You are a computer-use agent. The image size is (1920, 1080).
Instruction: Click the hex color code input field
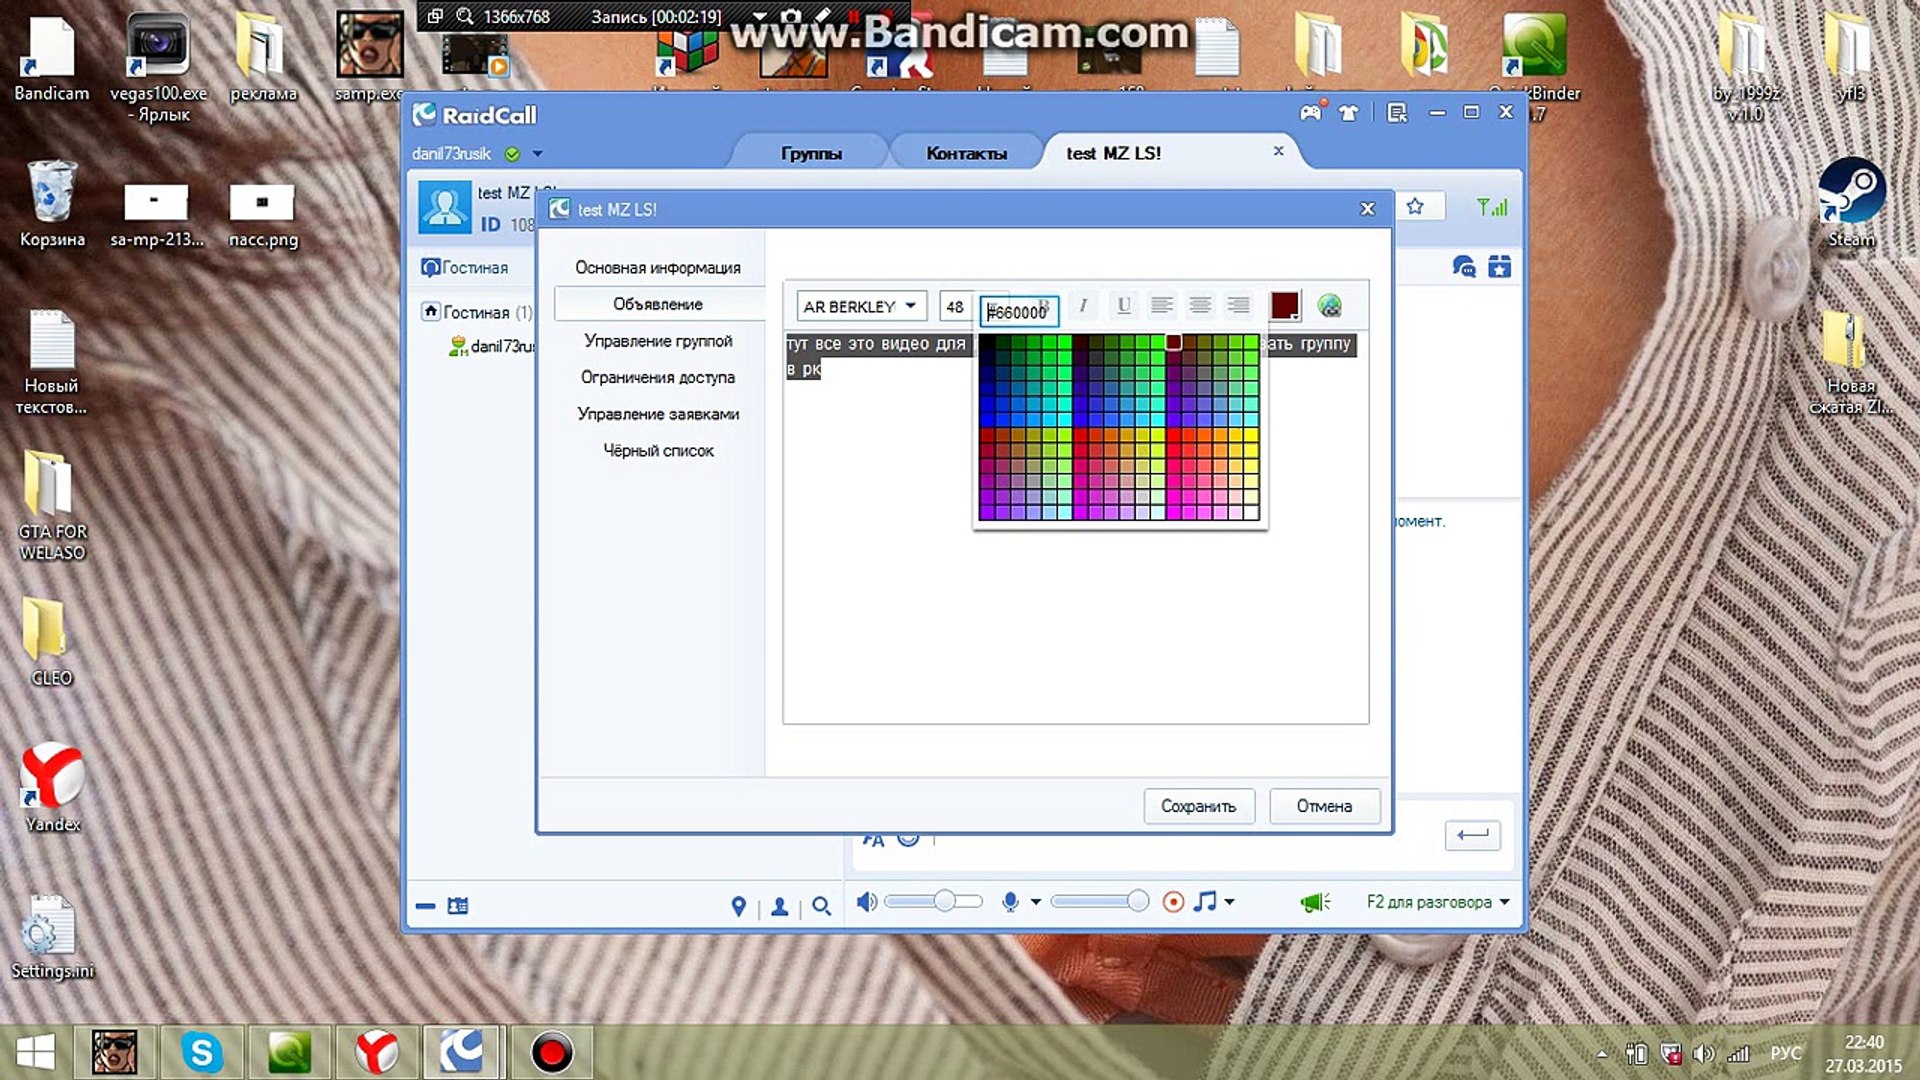[1018, 312]
